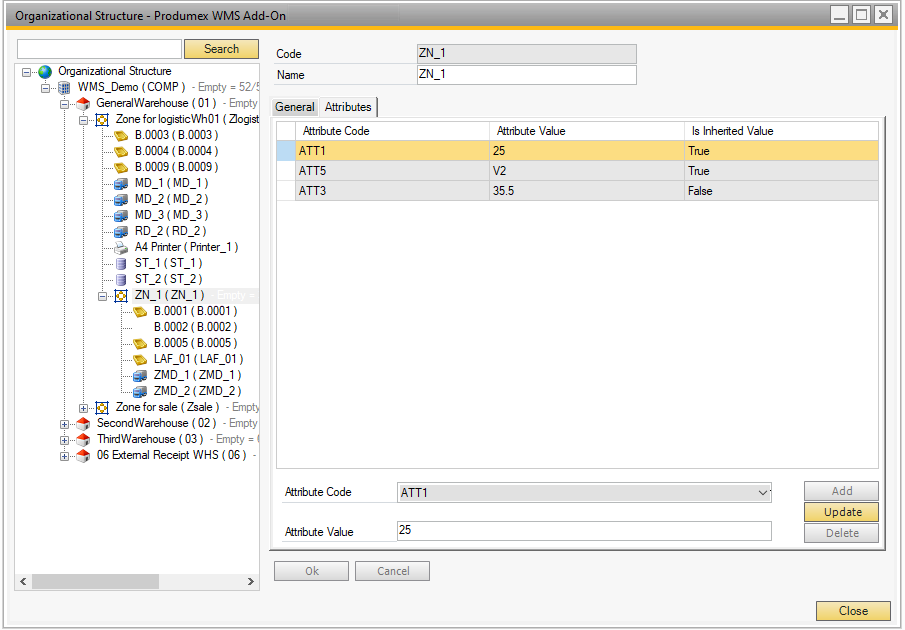This screenshot has height=630, width=905.
Task: Click into the Attribute Value input field
Action: tap(584, 531)
